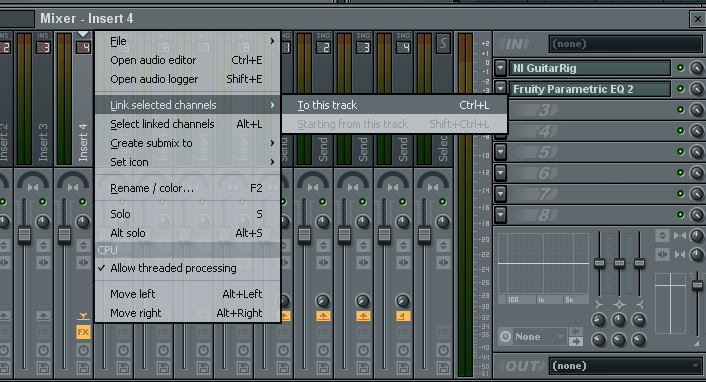Open NI GuitarRig slot menu arrow
The width and height of the screenshot is (706, 382).
coord(500,68)
